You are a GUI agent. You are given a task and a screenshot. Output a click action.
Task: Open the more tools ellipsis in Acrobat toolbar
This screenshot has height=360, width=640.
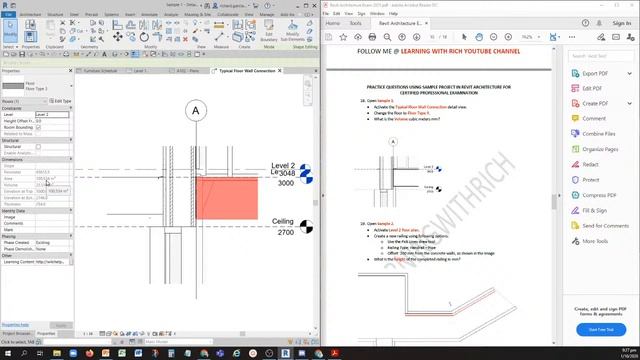(x=572, y=37)
